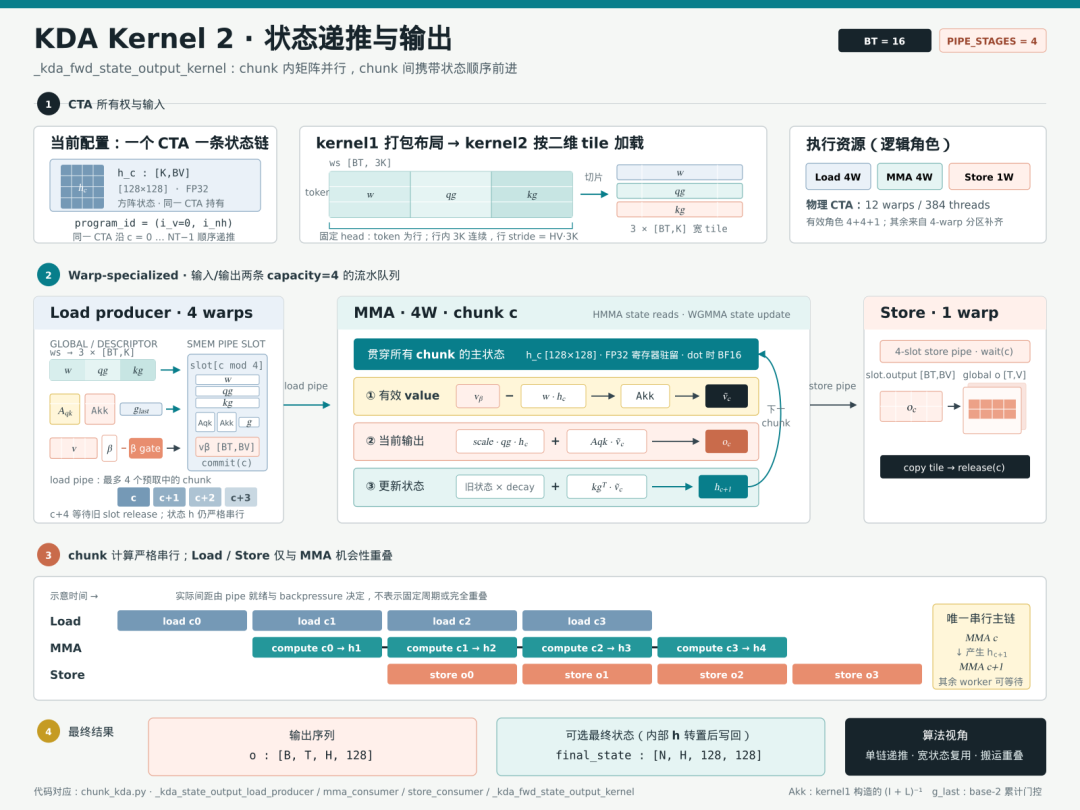Click the 可选最终状态 final_state box

[661, 747]
